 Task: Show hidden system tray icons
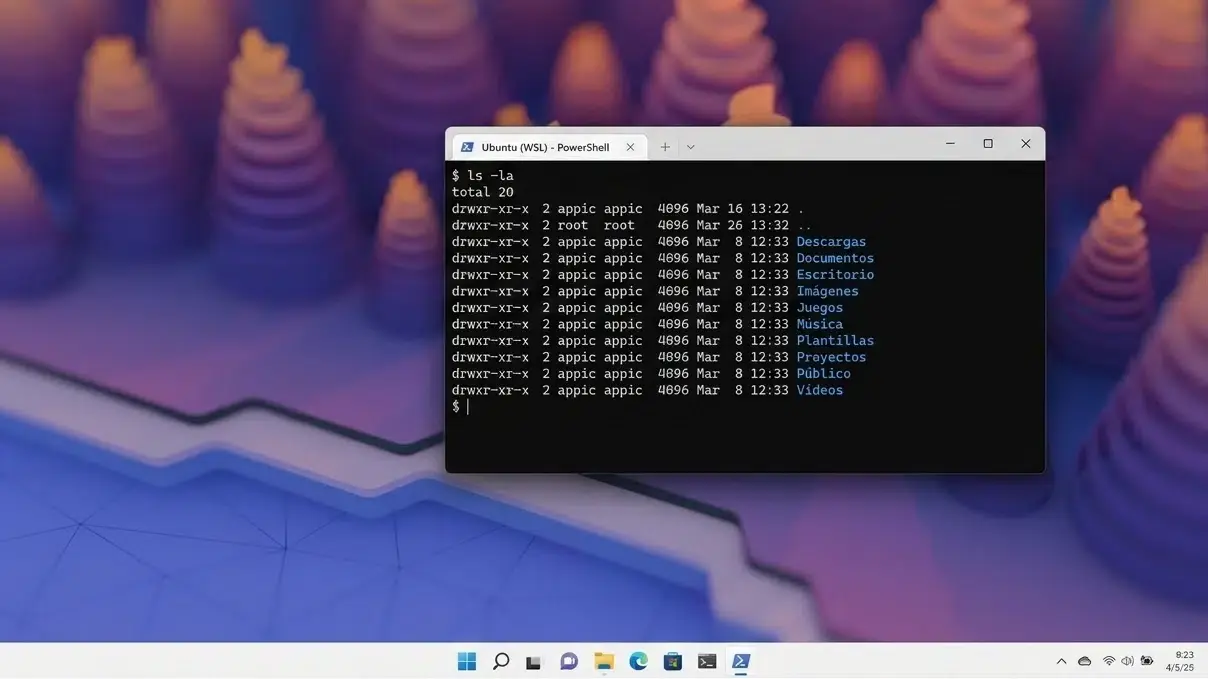pyautogui.click(x=1061, y=661)
